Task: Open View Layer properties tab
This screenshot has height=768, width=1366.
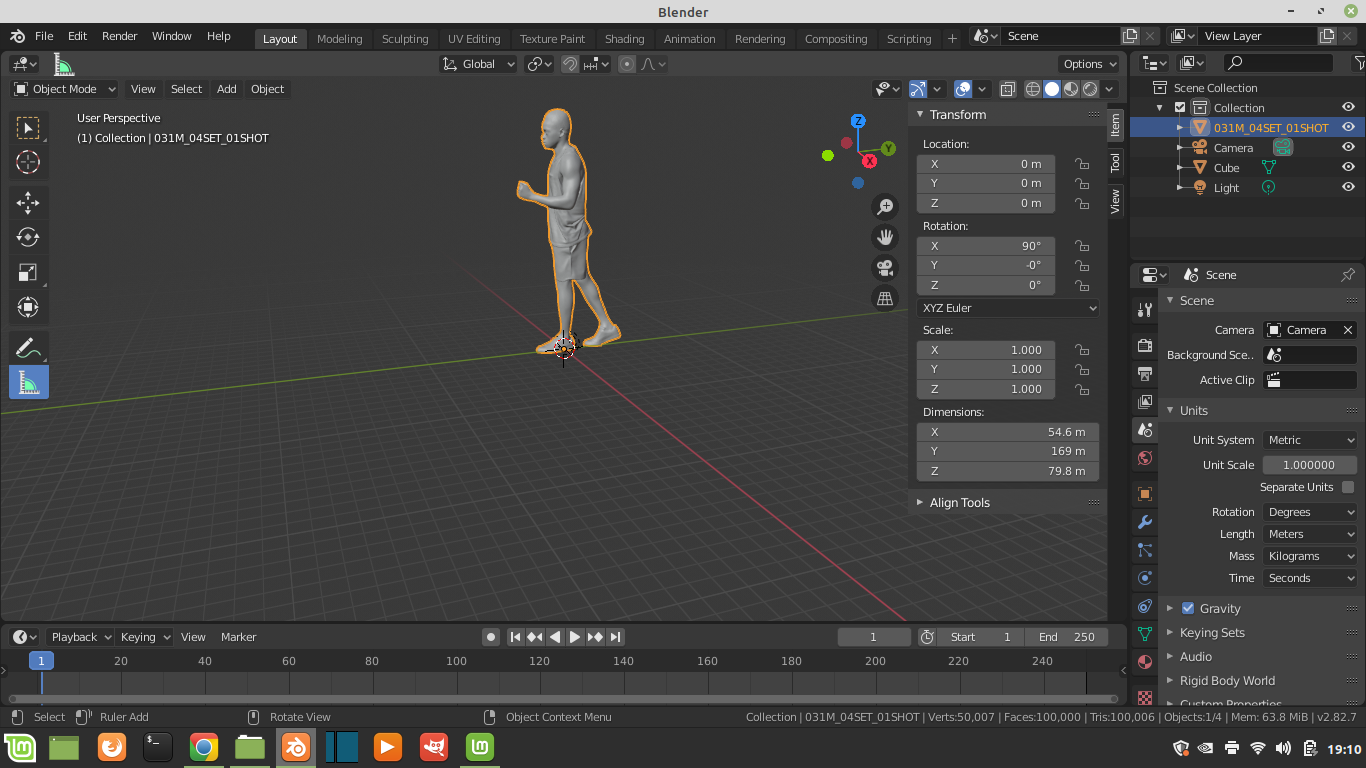Action: [x=1145, y=401]
